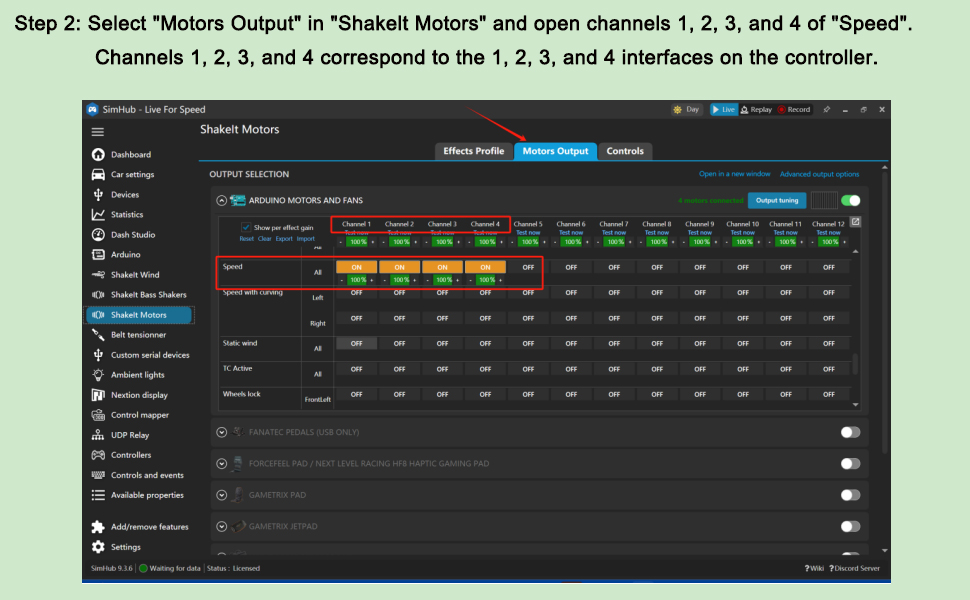This screenshot has height=600, width=970.
Task: Open the hamburger menu above the sidebar
Action: tap(98, 132)
